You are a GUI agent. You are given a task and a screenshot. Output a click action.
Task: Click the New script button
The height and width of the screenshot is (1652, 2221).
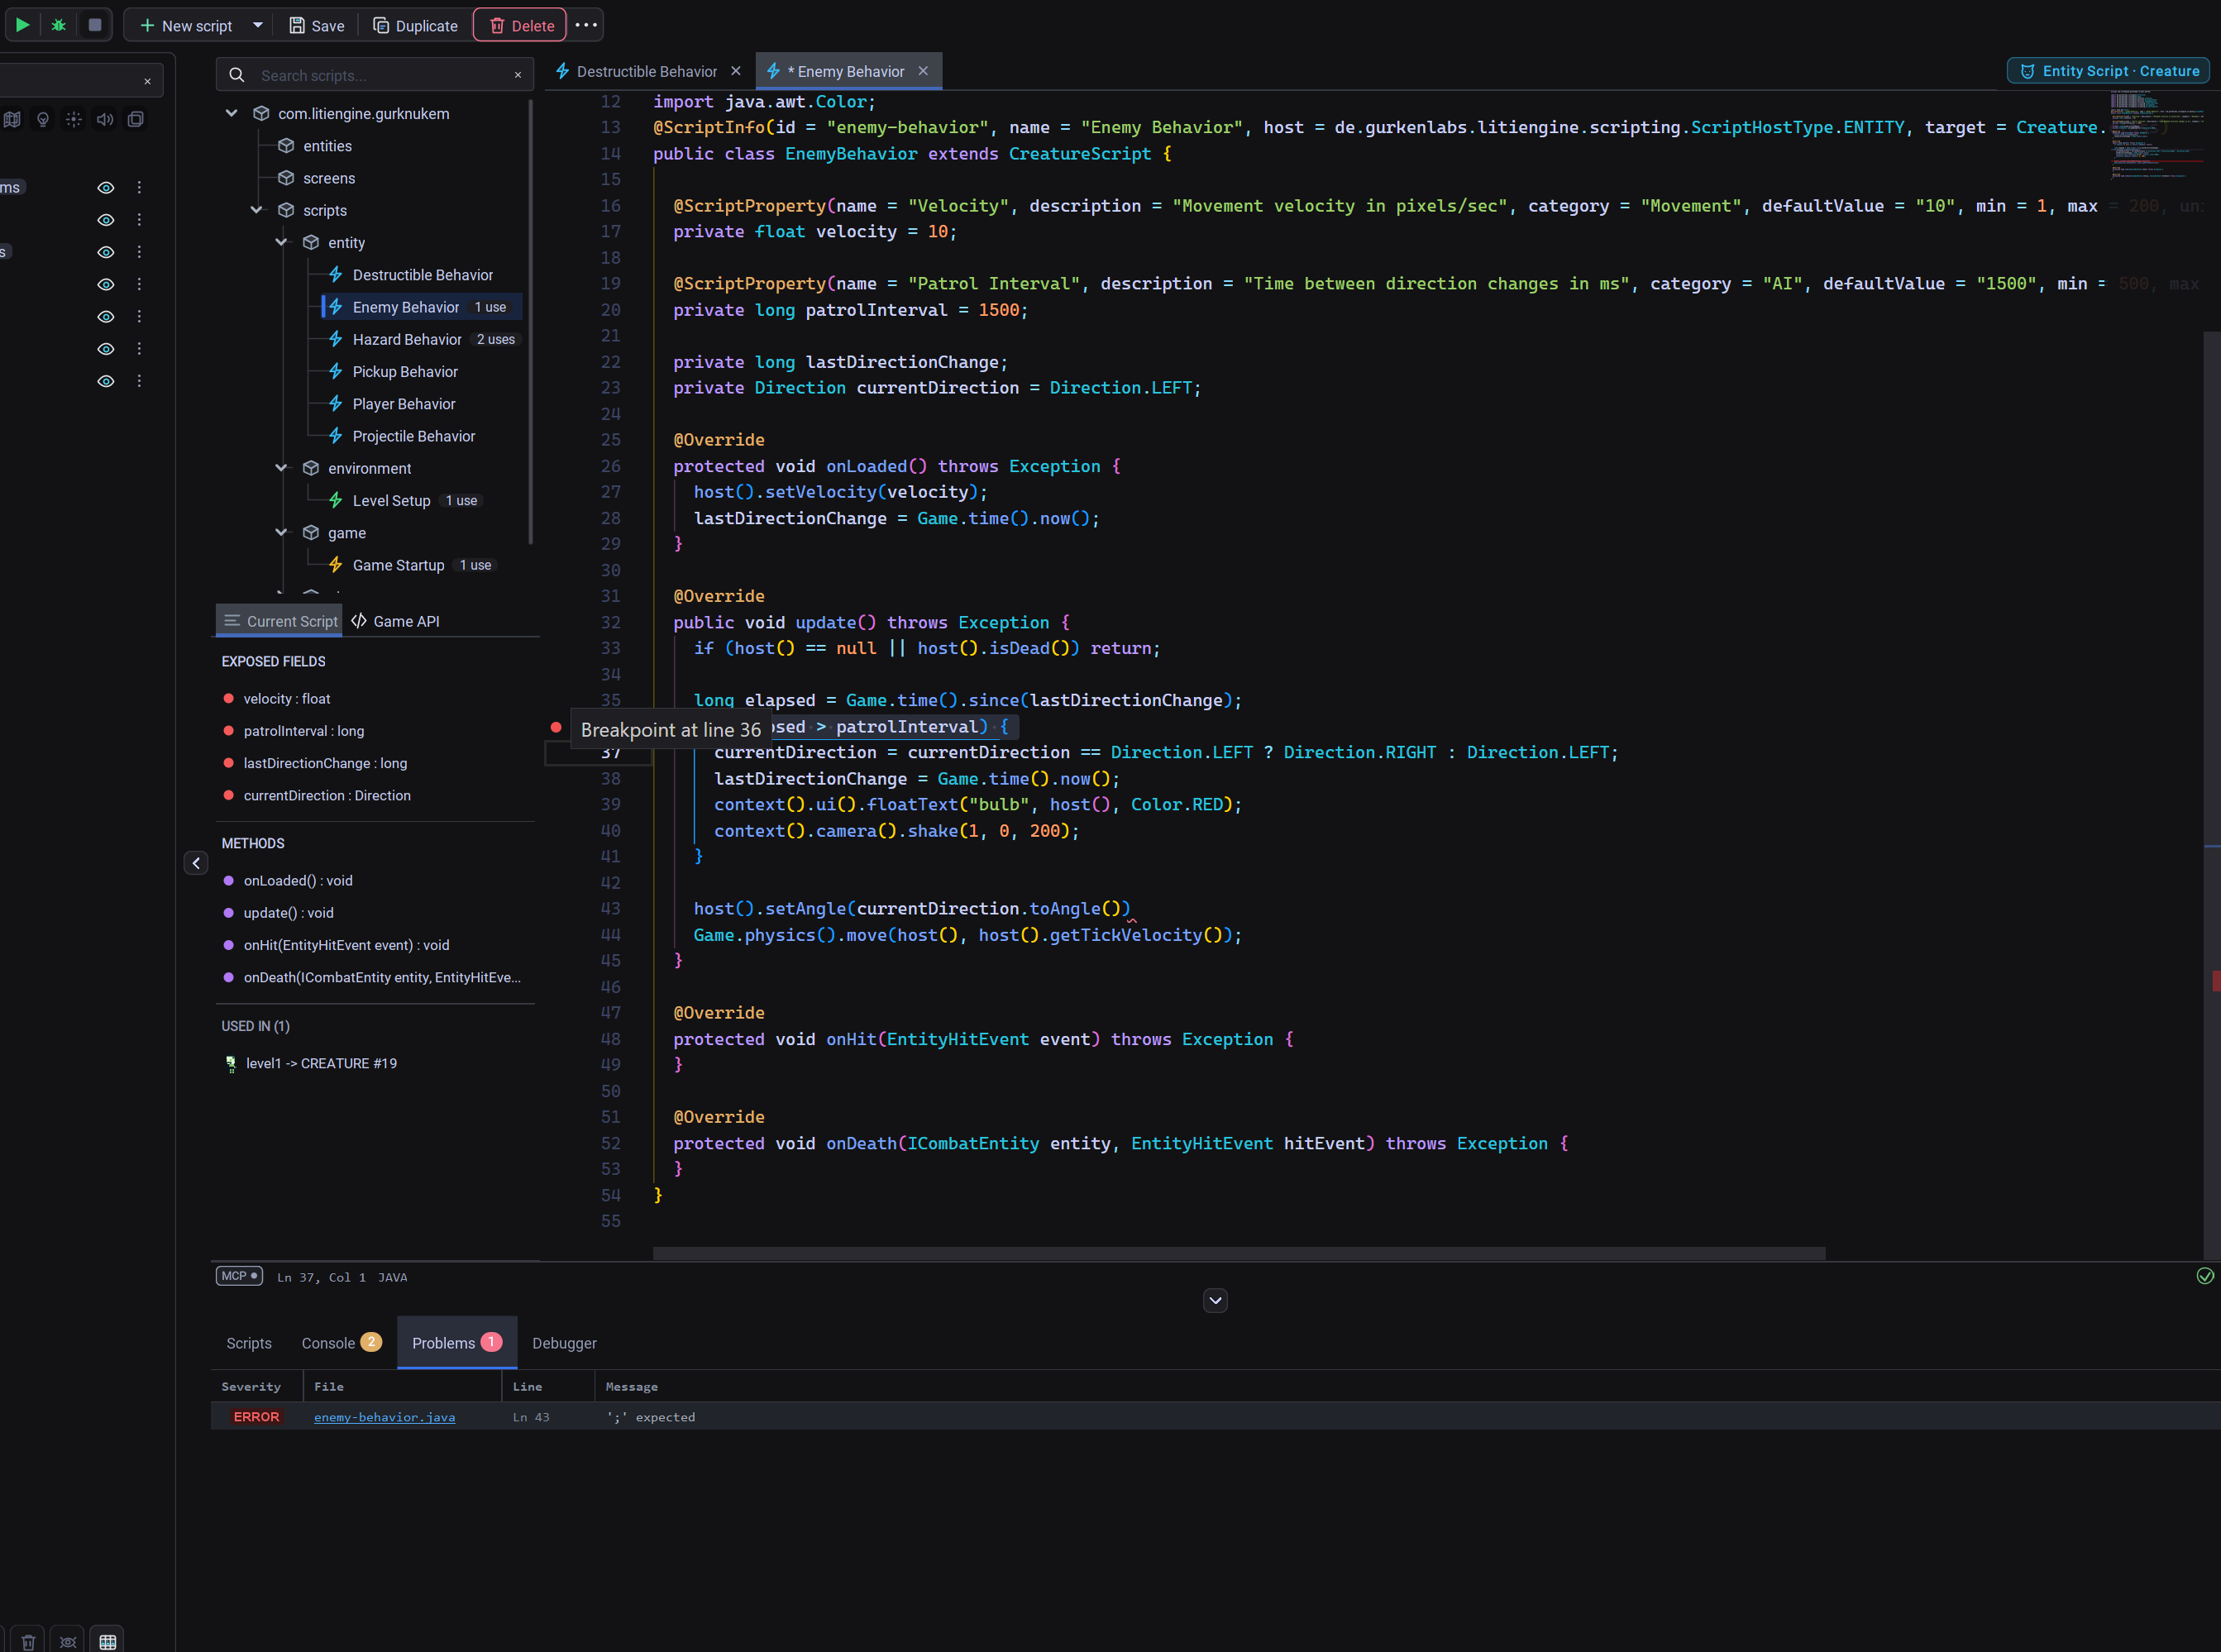coord(187,25)
